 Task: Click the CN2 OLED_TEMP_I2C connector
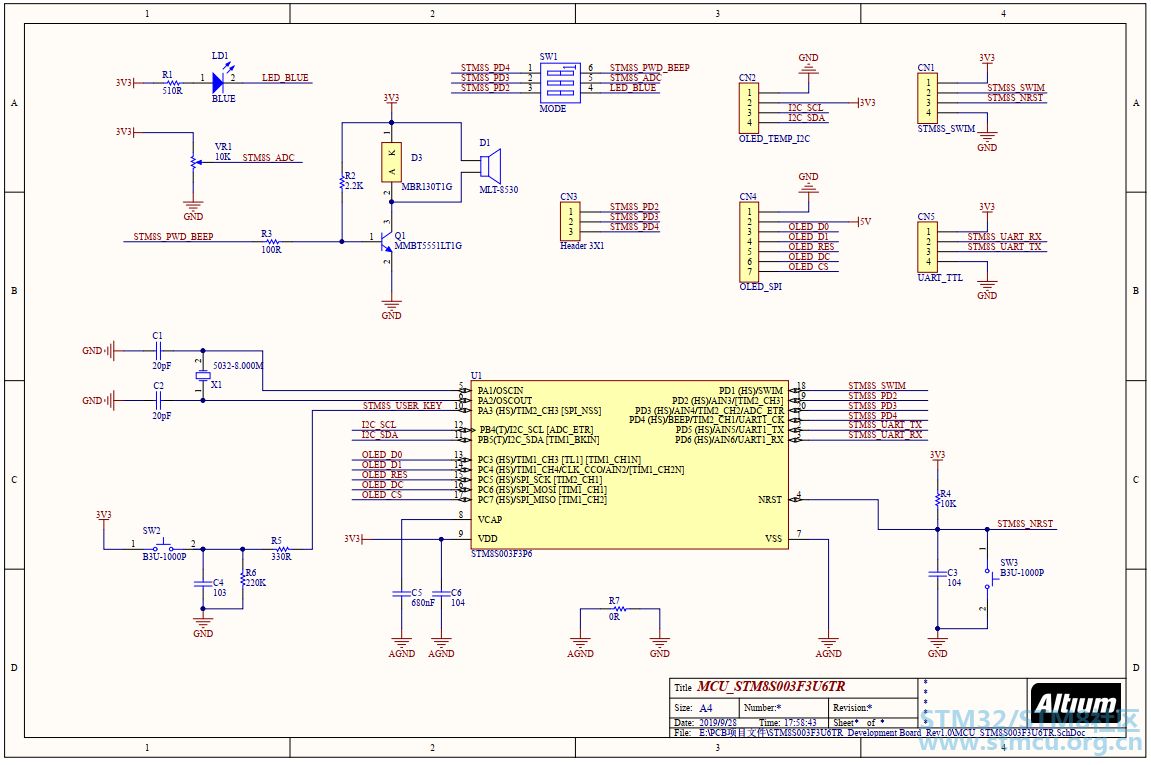[749, 108]
